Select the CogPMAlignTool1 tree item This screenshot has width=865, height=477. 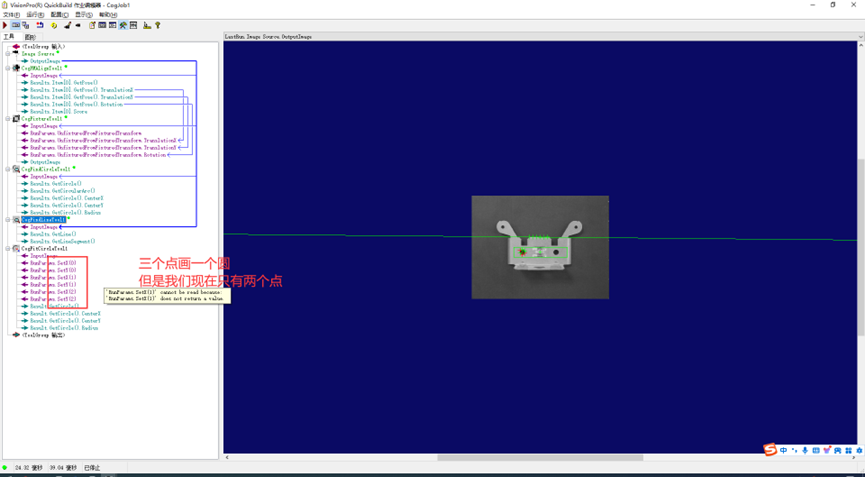pos(41,68)
